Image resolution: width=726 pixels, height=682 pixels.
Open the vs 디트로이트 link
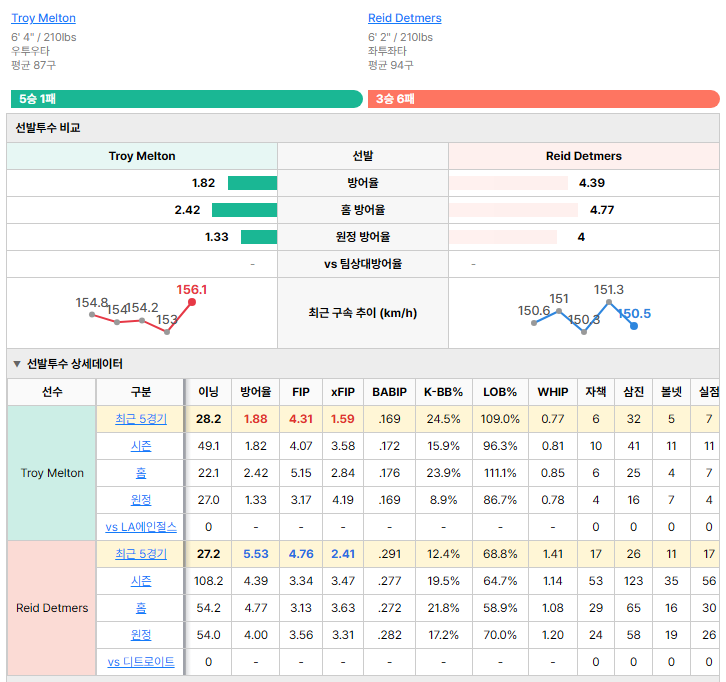141,662
